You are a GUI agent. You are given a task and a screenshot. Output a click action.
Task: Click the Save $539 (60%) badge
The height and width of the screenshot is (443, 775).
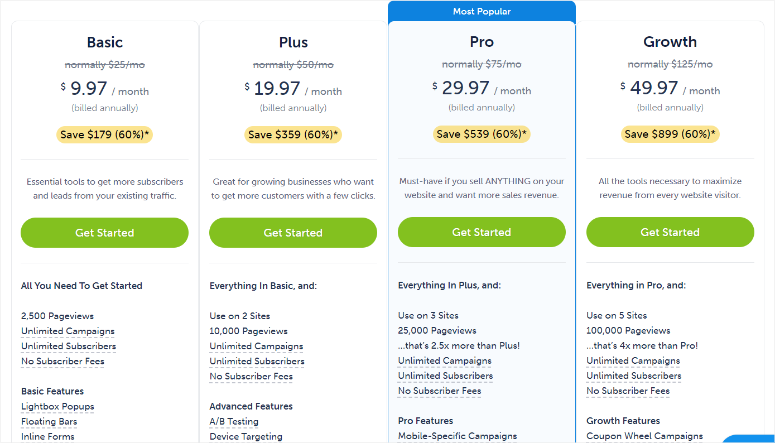pos(481,134)
